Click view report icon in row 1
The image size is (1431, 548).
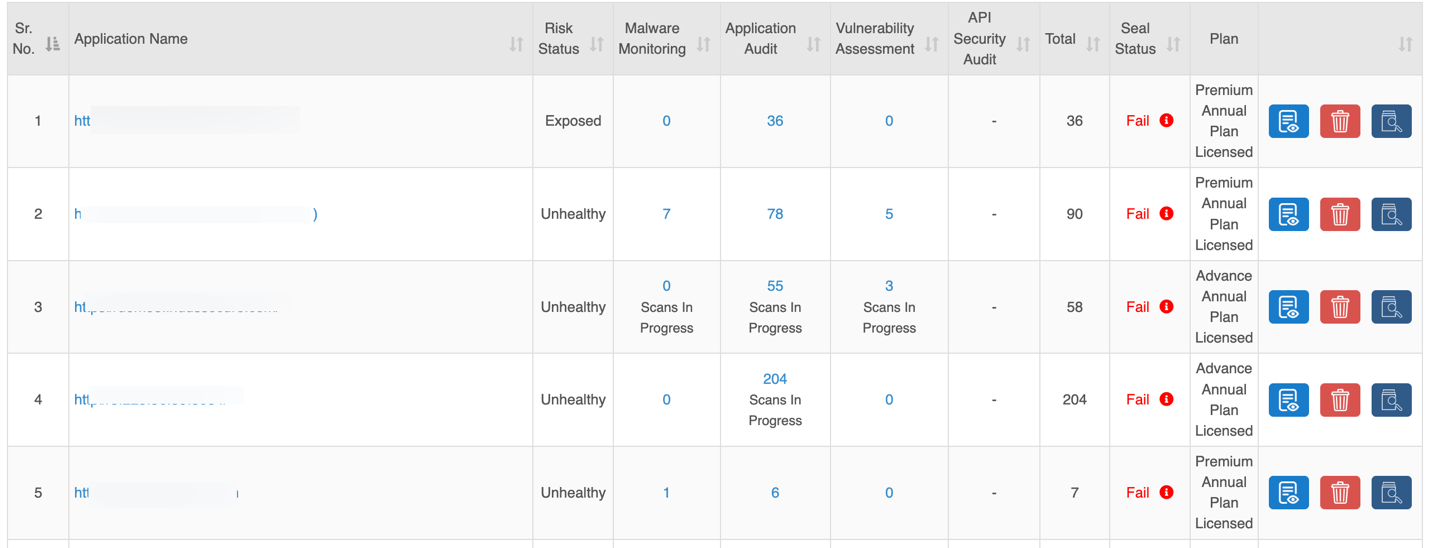pos(1288,121)
